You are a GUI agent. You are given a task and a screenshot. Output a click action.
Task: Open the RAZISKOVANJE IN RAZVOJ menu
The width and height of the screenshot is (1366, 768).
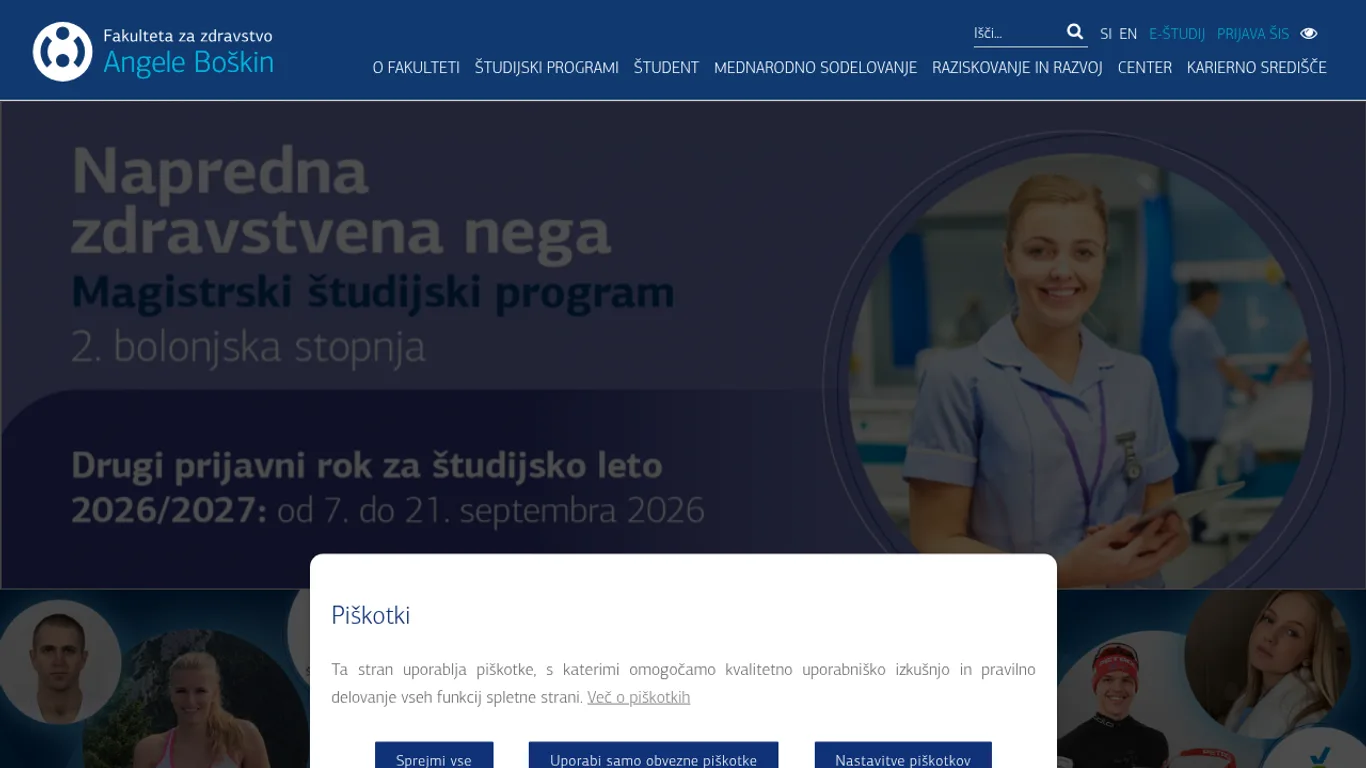coord(1017,68)
